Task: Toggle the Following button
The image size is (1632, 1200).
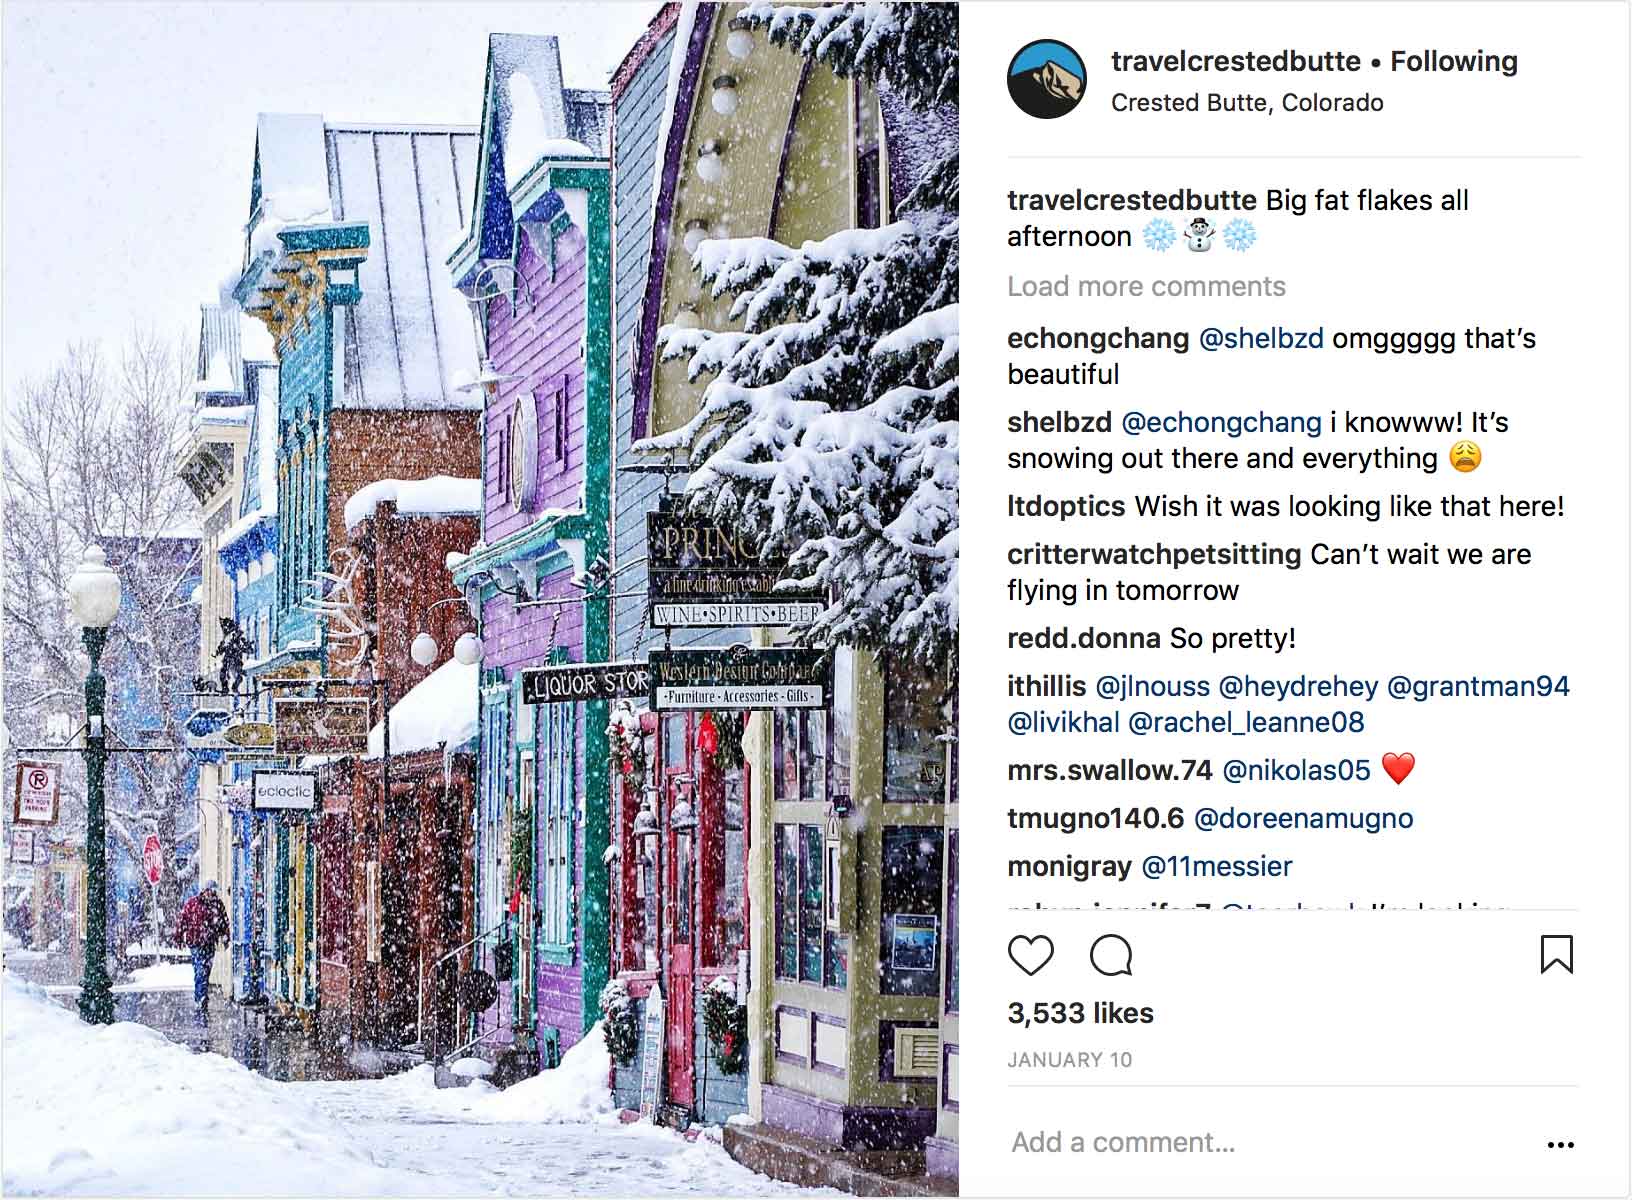Action: click(x=1454, y=61)
